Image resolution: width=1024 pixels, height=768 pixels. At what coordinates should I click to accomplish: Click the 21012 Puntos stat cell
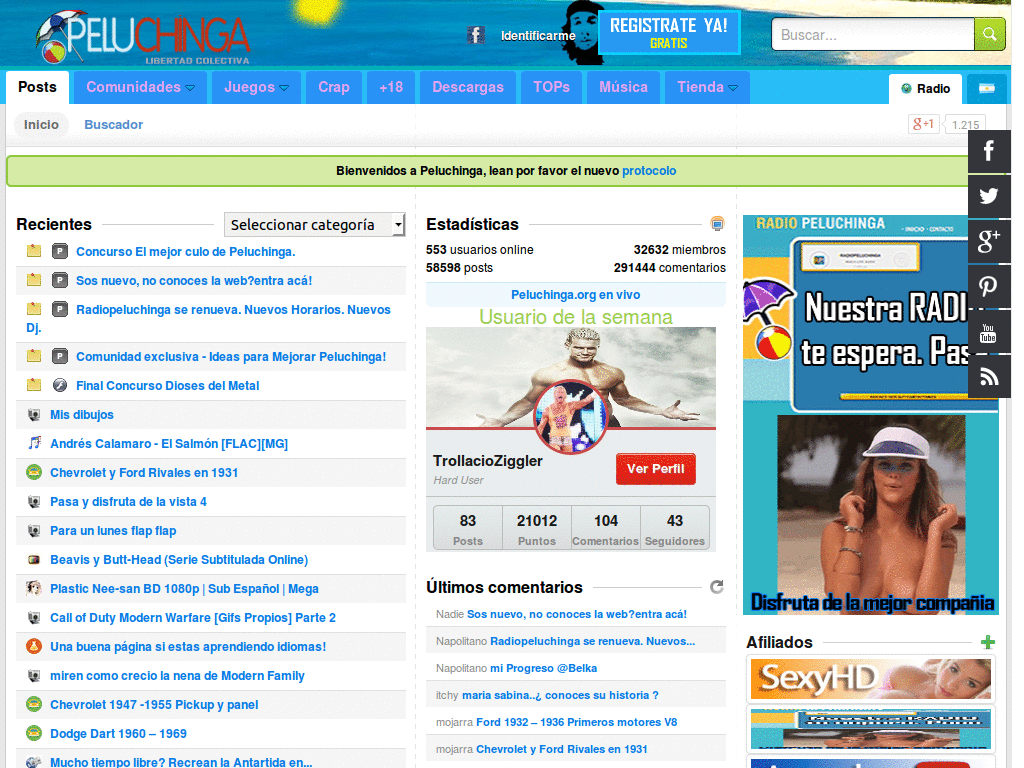537,529
